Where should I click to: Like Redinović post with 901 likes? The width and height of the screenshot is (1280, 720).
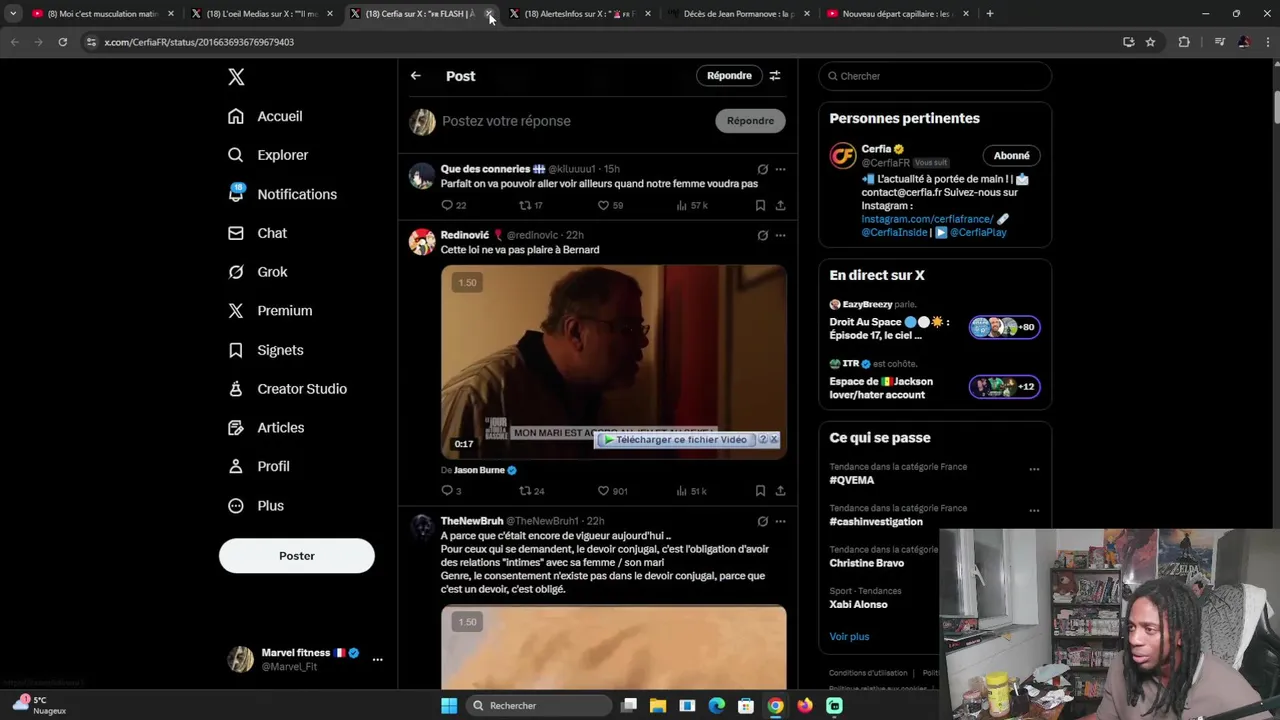pyautogui.click(x=612, y=491)
